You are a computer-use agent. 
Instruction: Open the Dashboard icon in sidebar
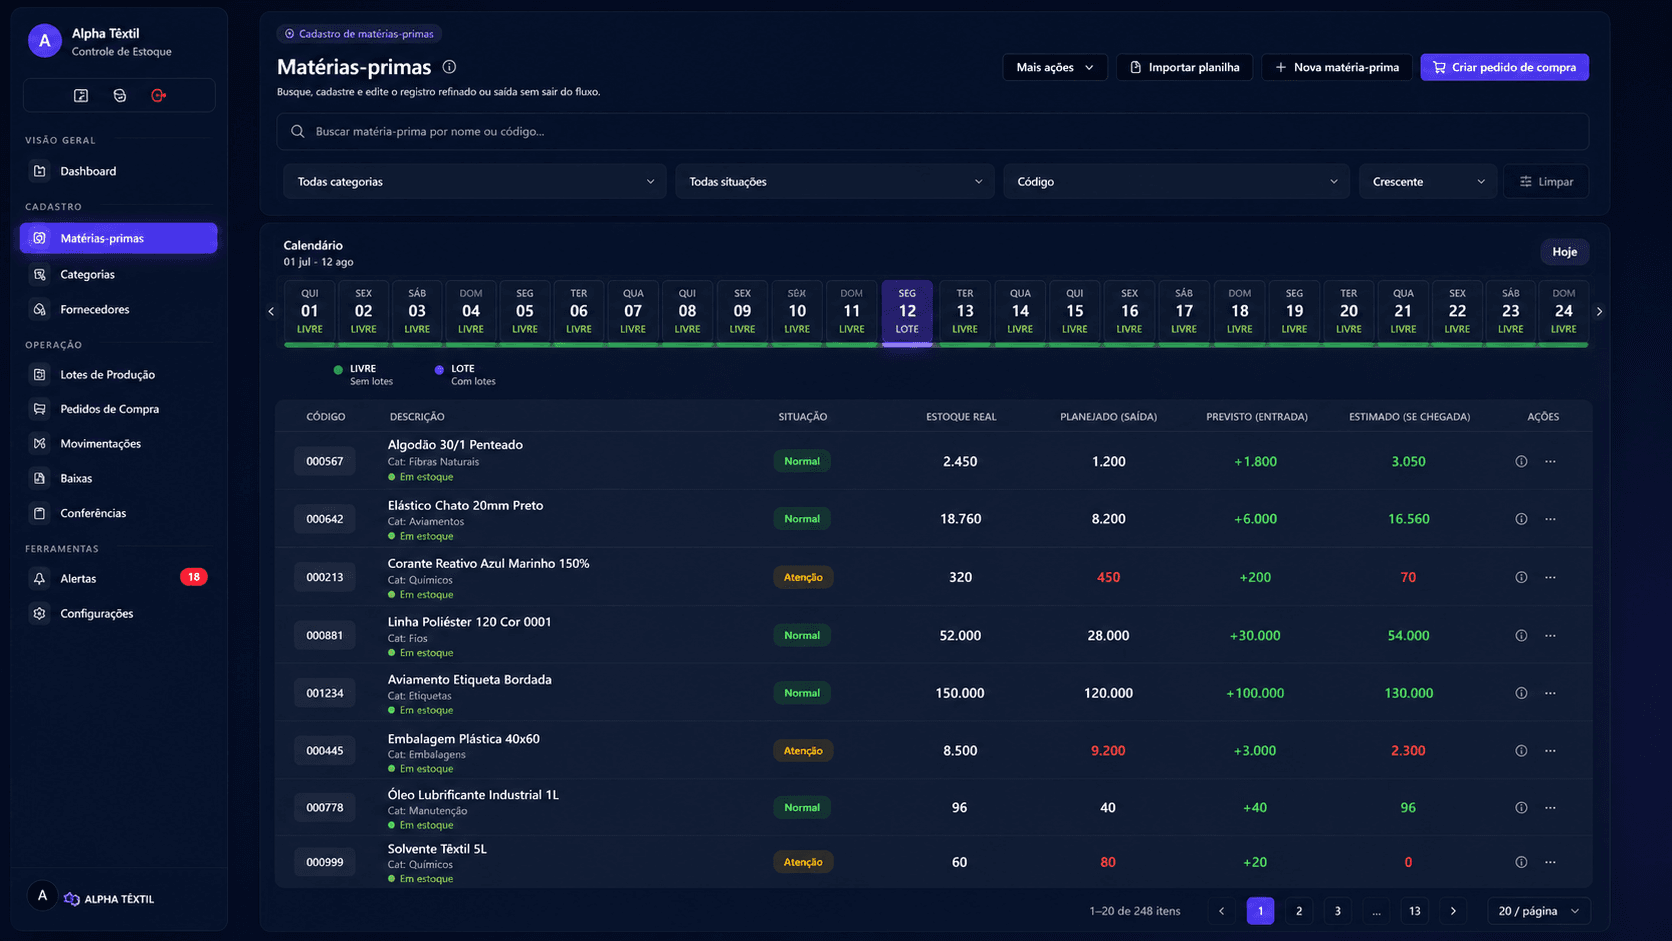click(x=40, y=171)
